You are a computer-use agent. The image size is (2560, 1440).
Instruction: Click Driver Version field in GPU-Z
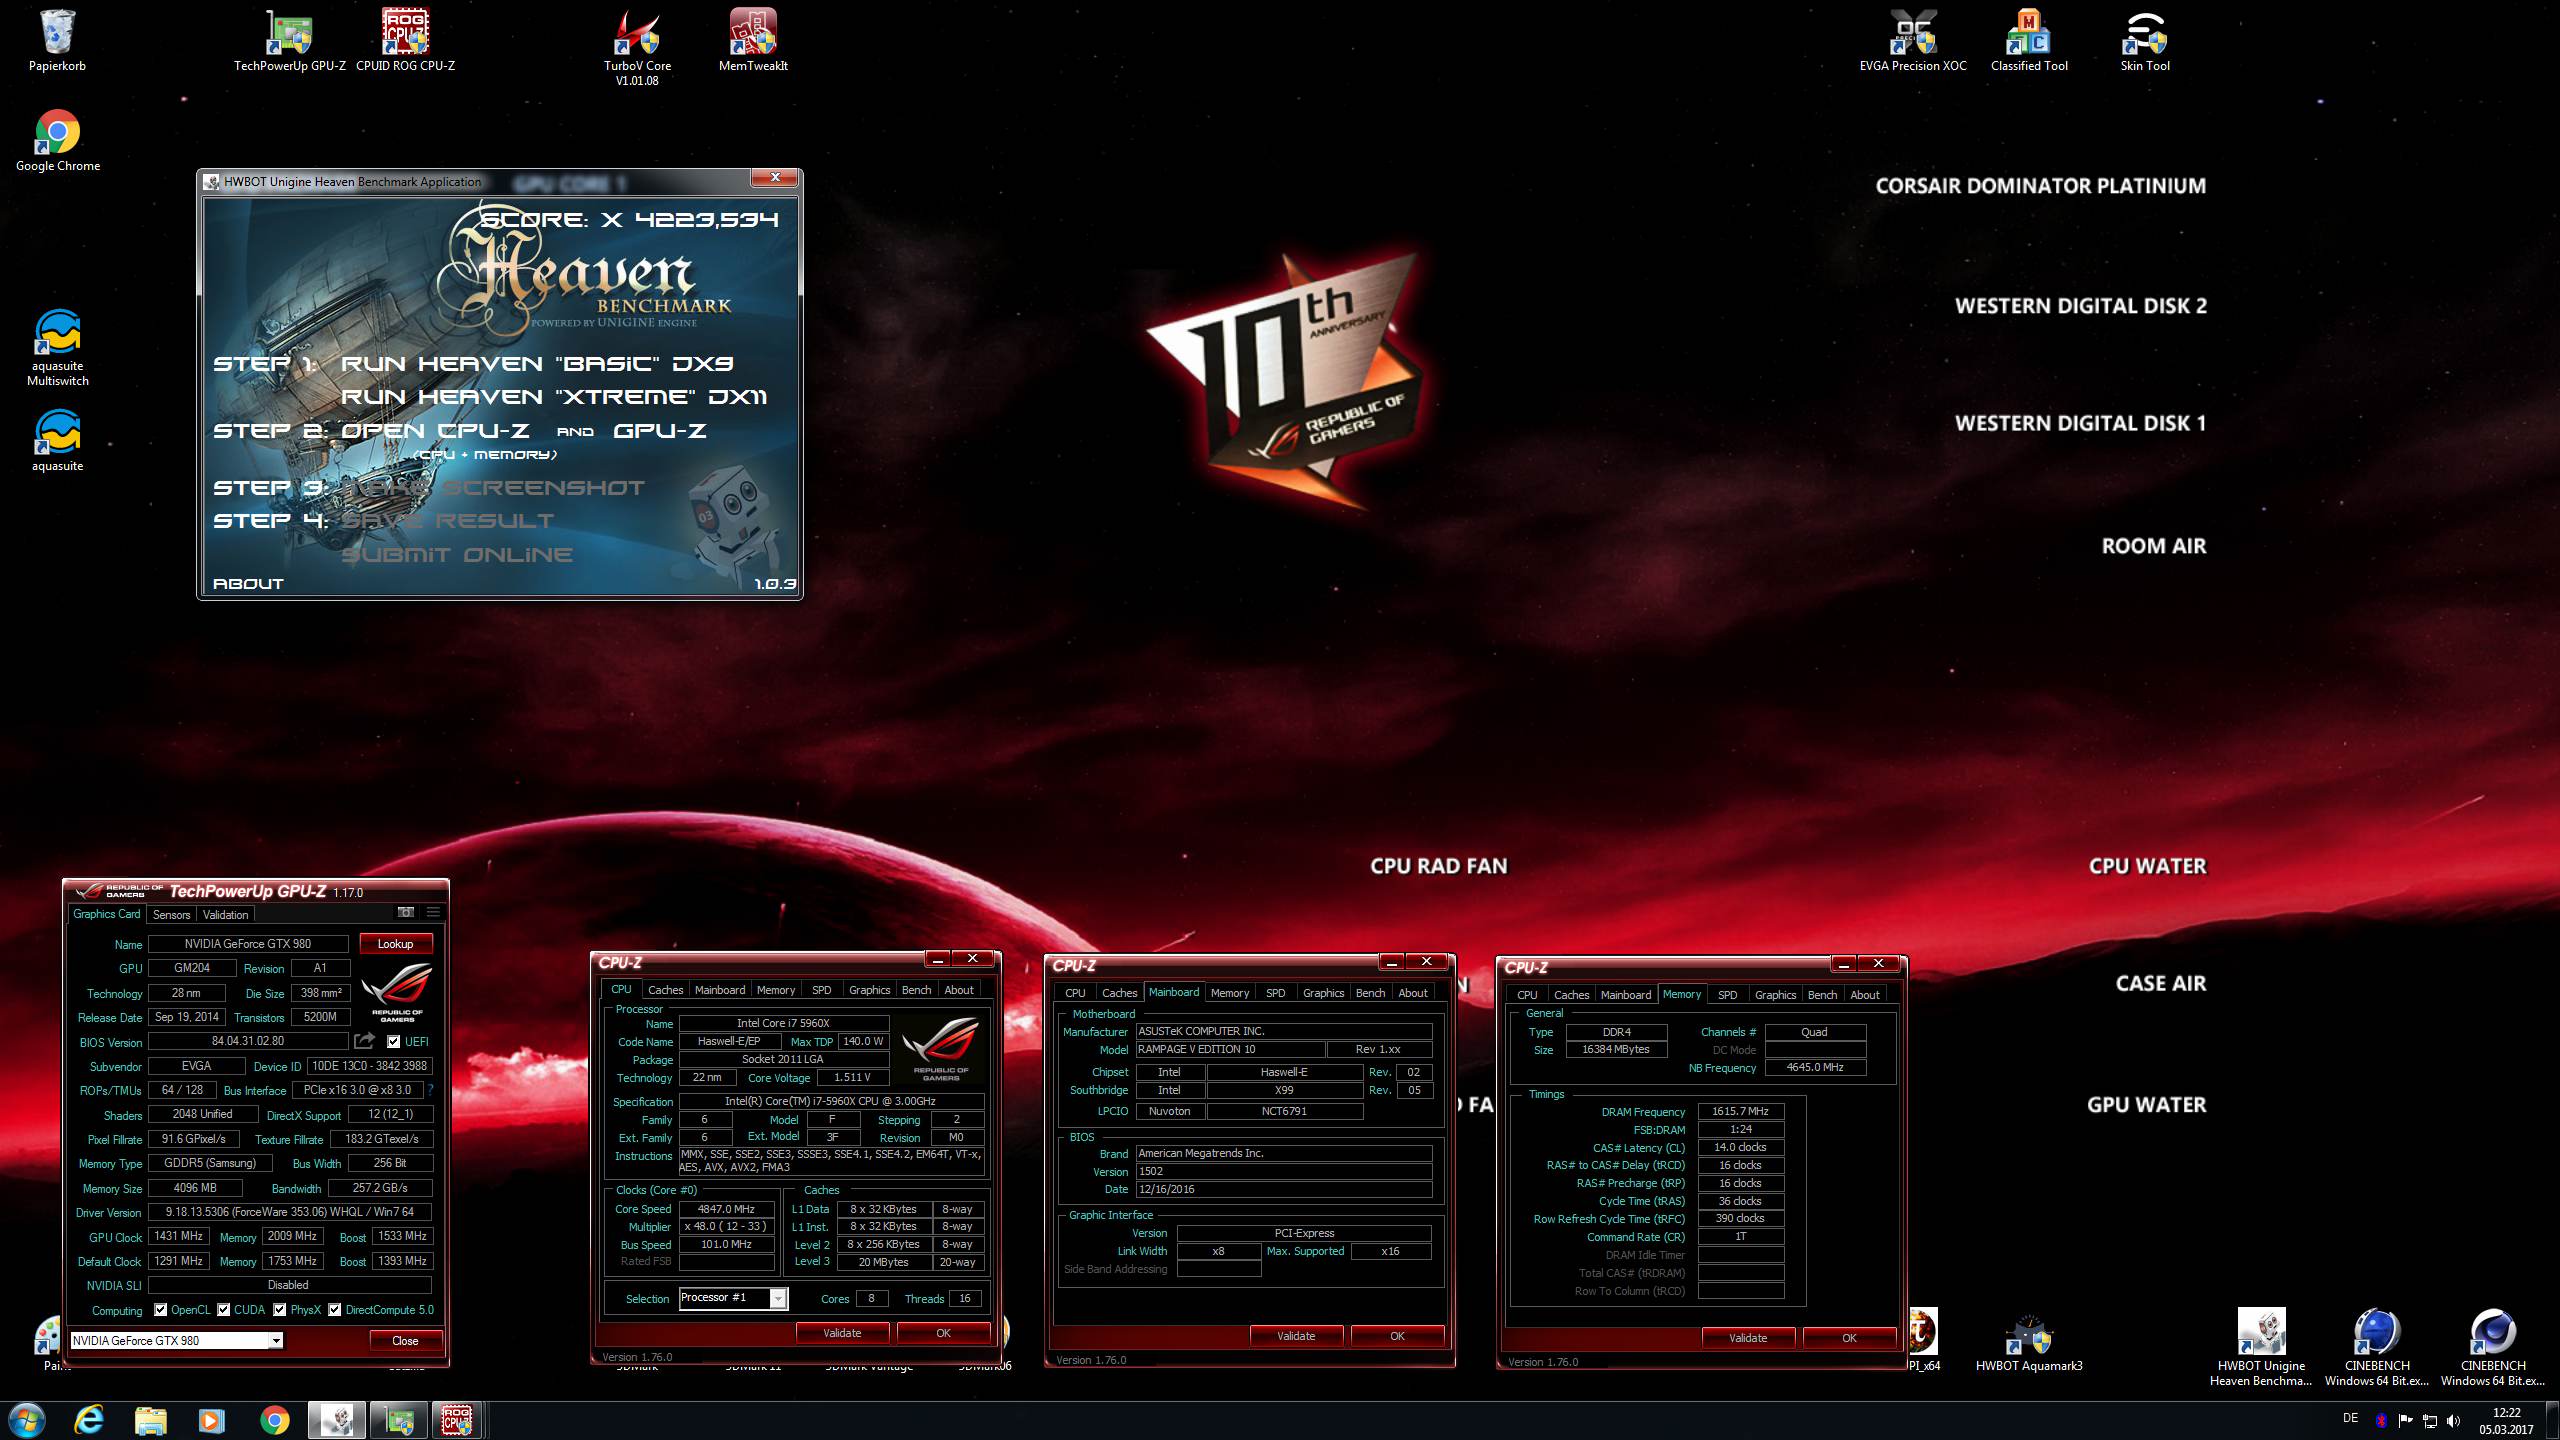[290, 1212]
